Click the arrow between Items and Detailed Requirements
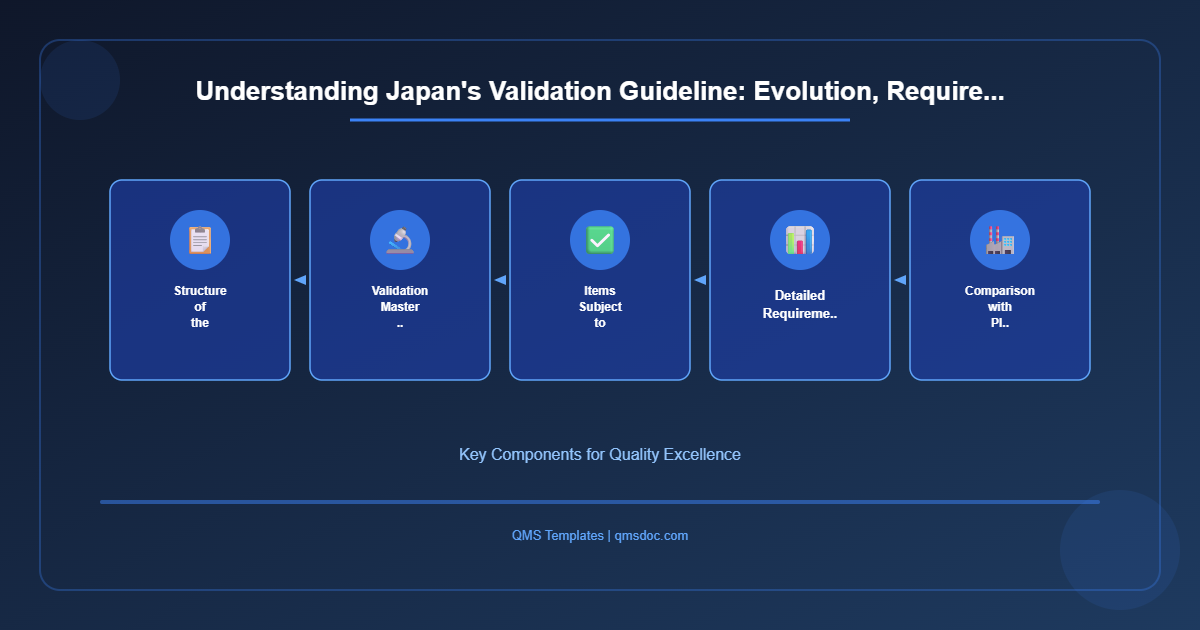The image size is (1200, 630). 700,280
